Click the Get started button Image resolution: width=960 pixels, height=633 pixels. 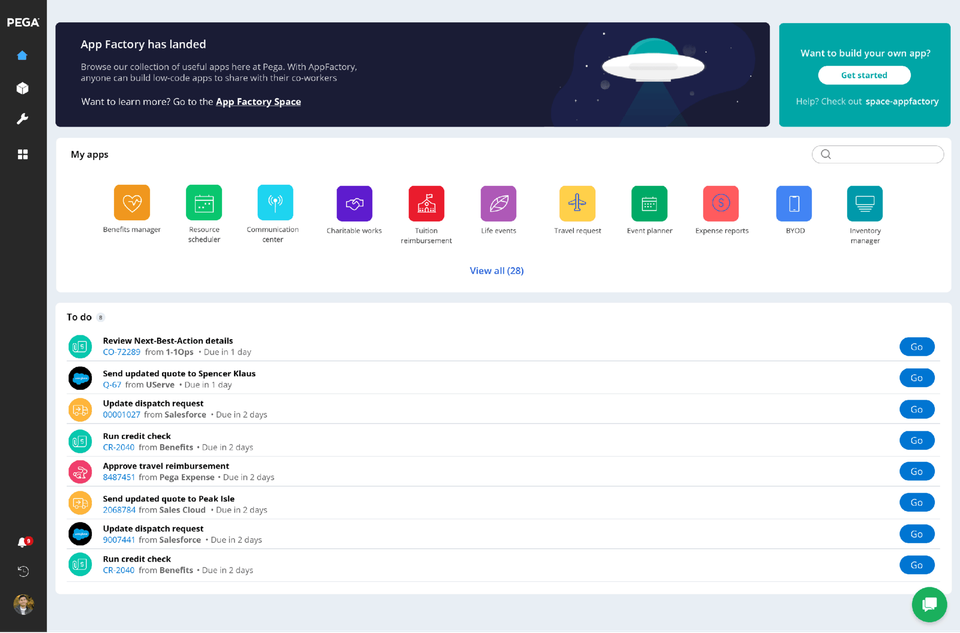coord(864,74)
